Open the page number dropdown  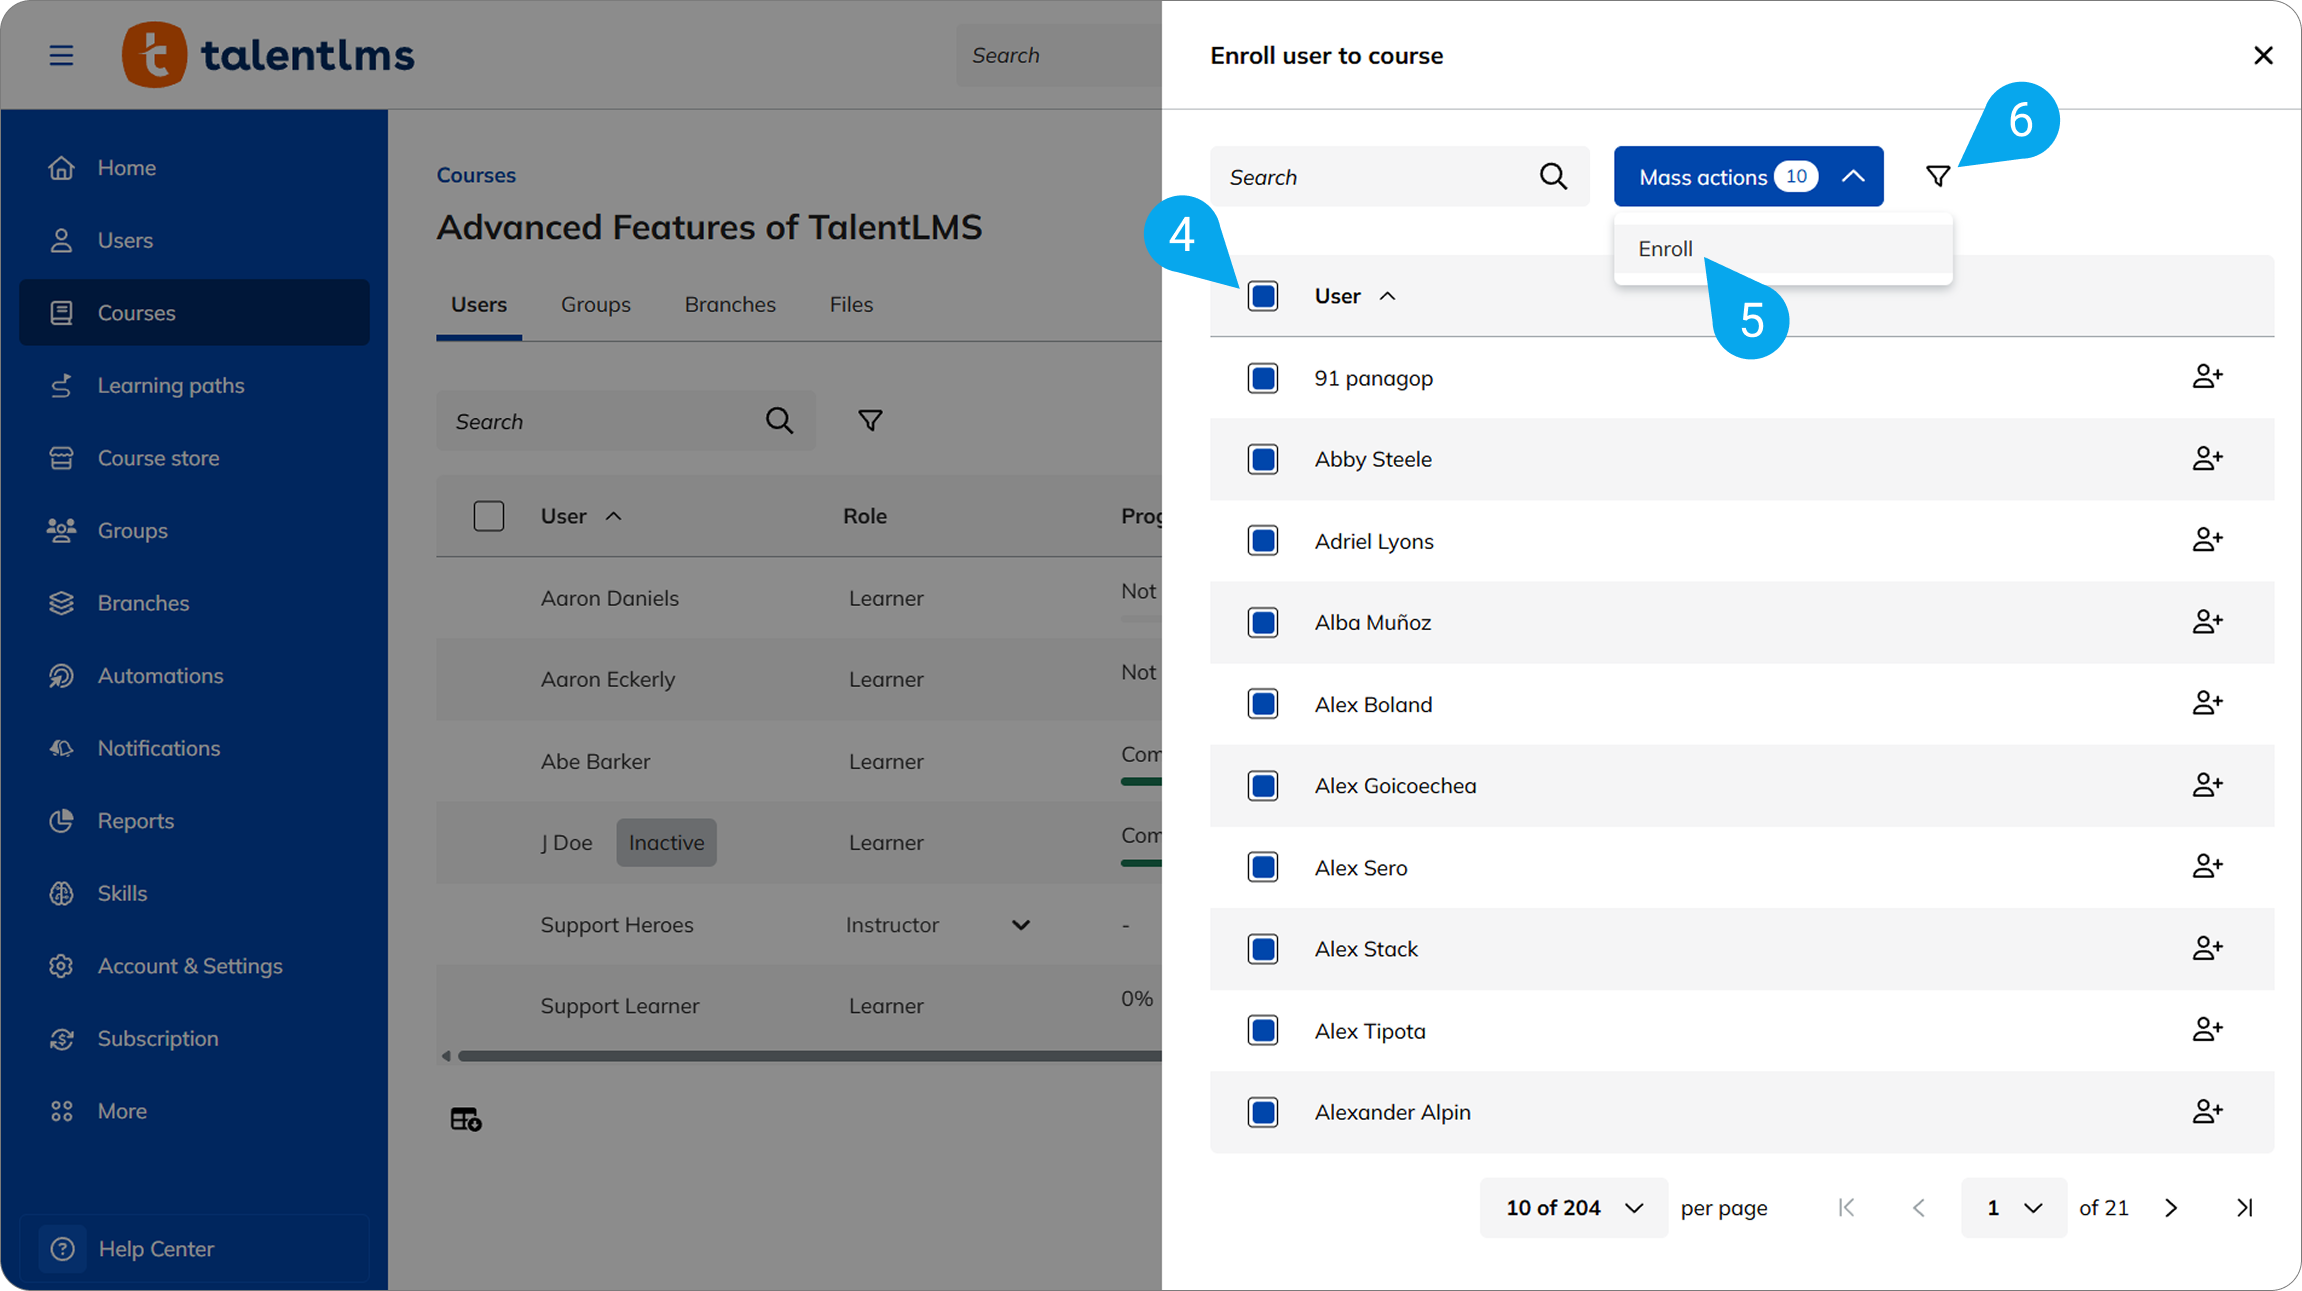2013,1208
